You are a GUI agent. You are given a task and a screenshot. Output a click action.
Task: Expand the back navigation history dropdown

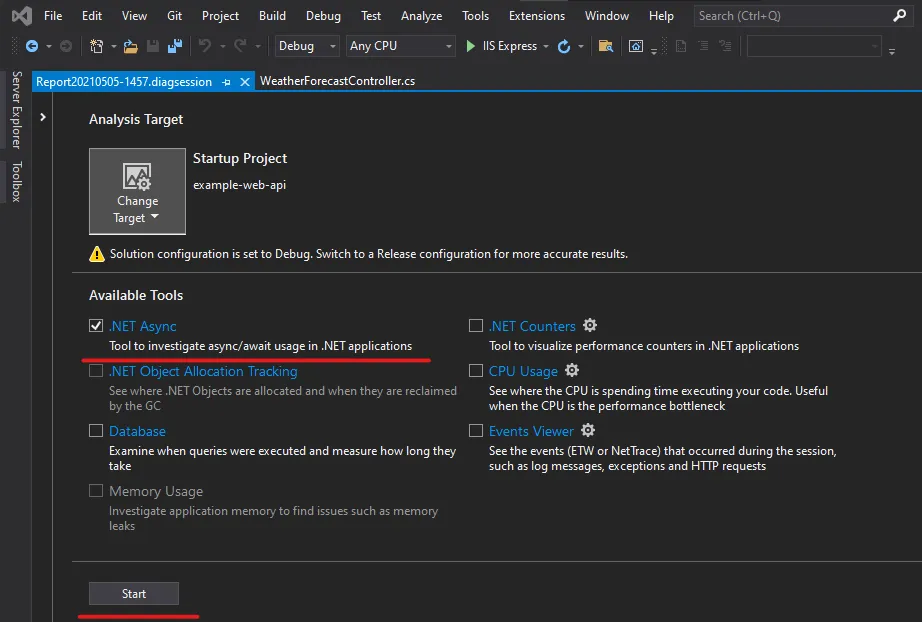[49, 46]
